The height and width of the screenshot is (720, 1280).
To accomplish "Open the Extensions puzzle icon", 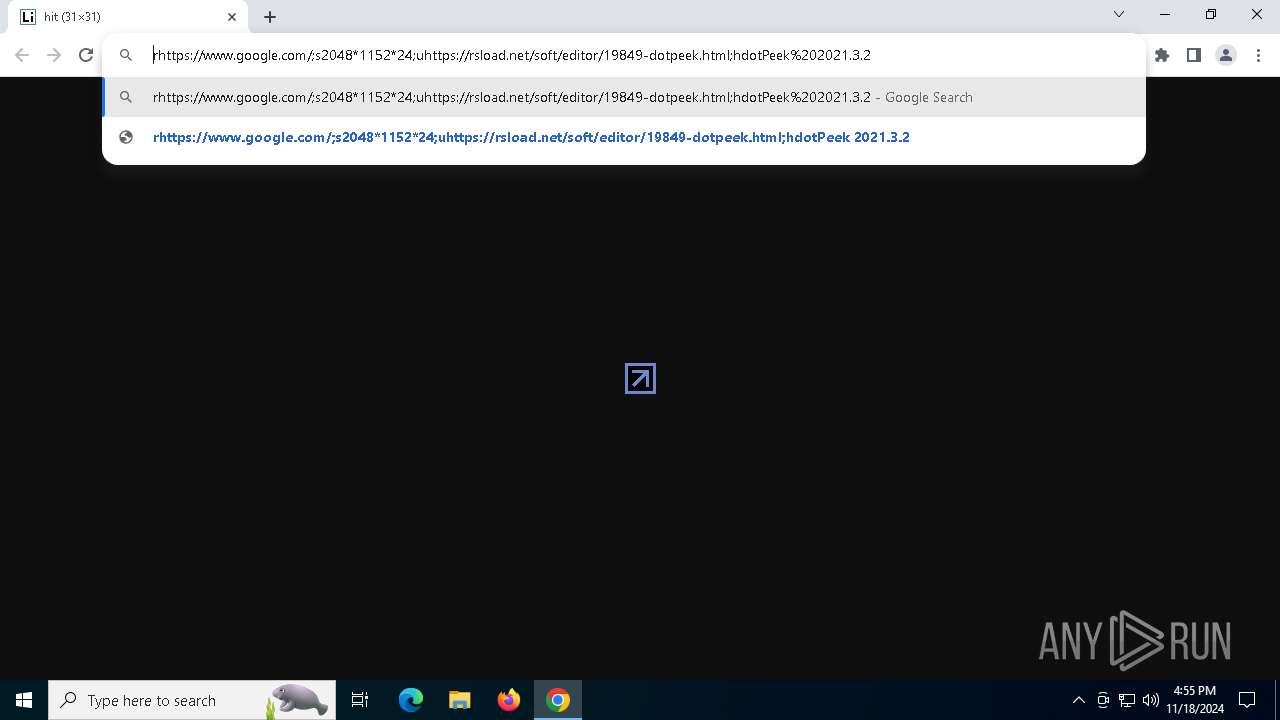I will coord(1162,55).
